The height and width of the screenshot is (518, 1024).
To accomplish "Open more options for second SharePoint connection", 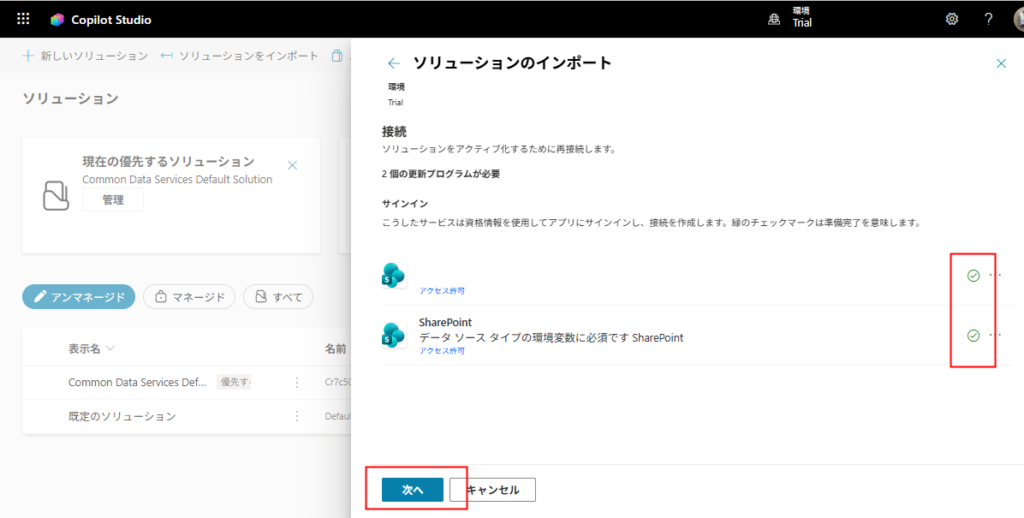I will tap(994, 336).
